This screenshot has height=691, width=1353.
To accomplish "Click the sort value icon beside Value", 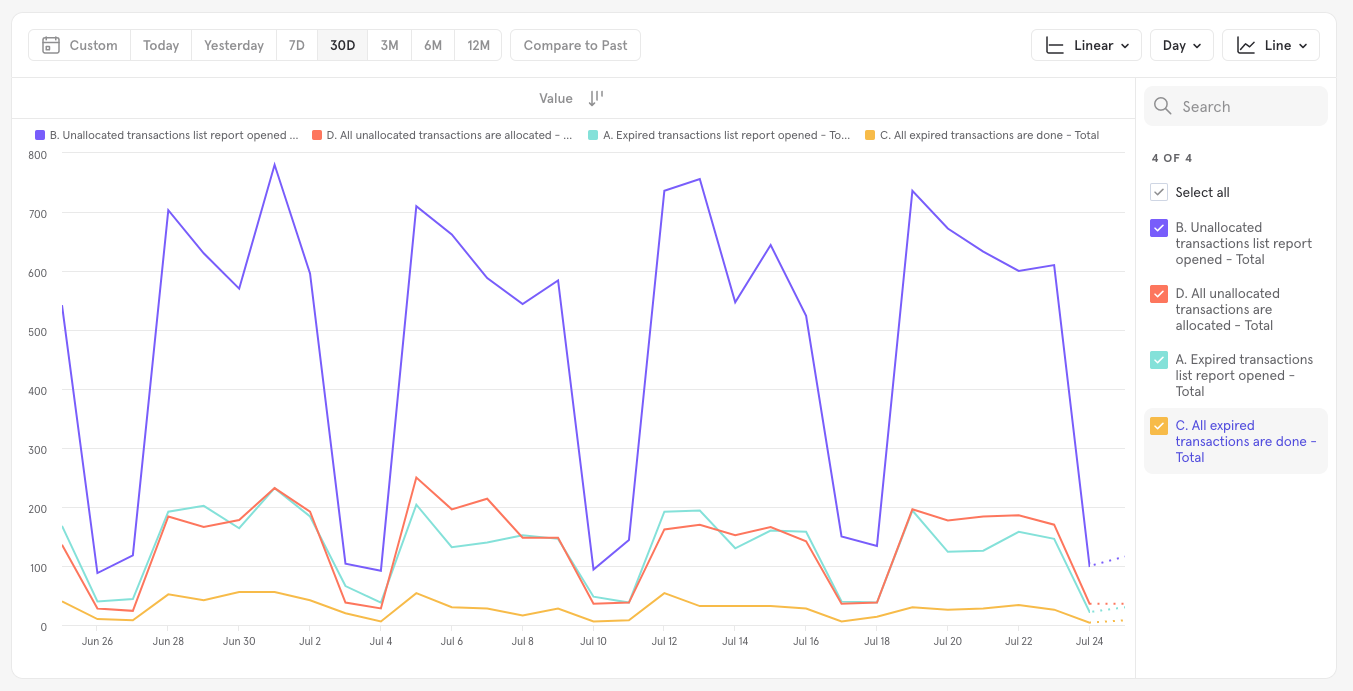I will (x=596, y=98).
